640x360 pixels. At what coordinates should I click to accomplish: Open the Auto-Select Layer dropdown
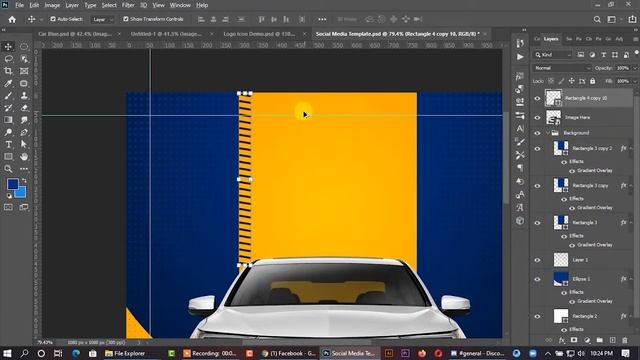(102, 19)
